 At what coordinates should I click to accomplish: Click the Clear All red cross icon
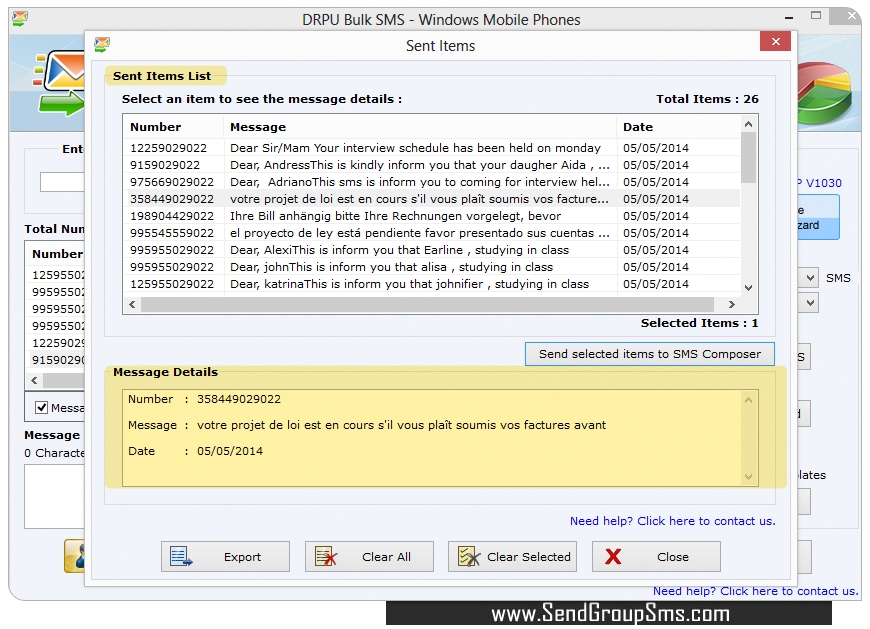326,556
